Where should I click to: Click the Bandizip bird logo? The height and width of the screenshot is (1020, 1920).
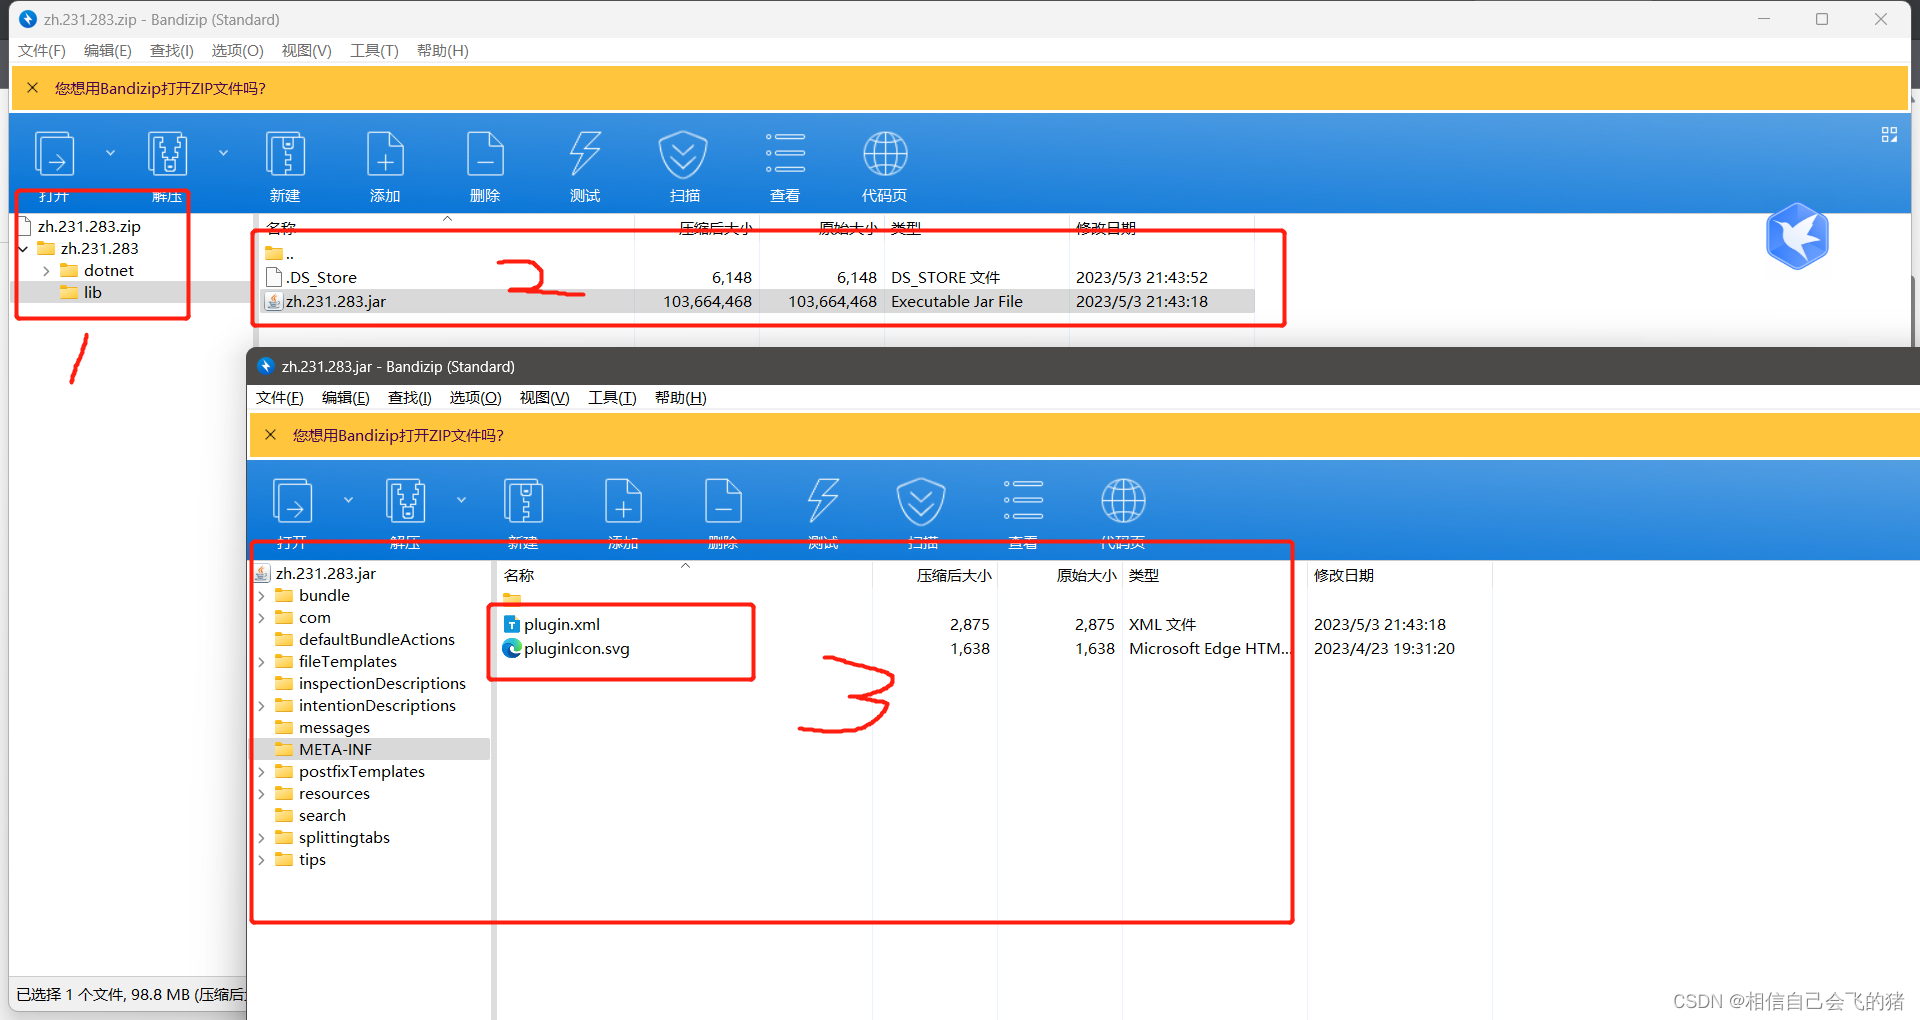pyautogui.click(x=1797, y=236)
